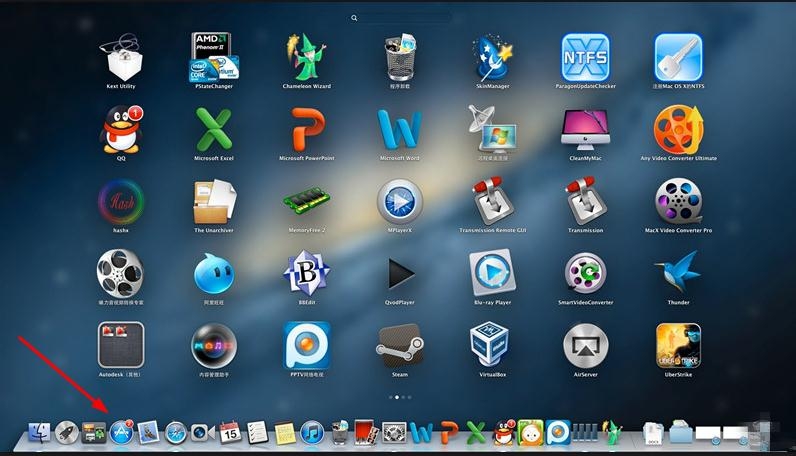Open Kext Utility from Launchpad
Viewport: 796px width, 456px height.
pyautogui.click(x=121, y=57)
